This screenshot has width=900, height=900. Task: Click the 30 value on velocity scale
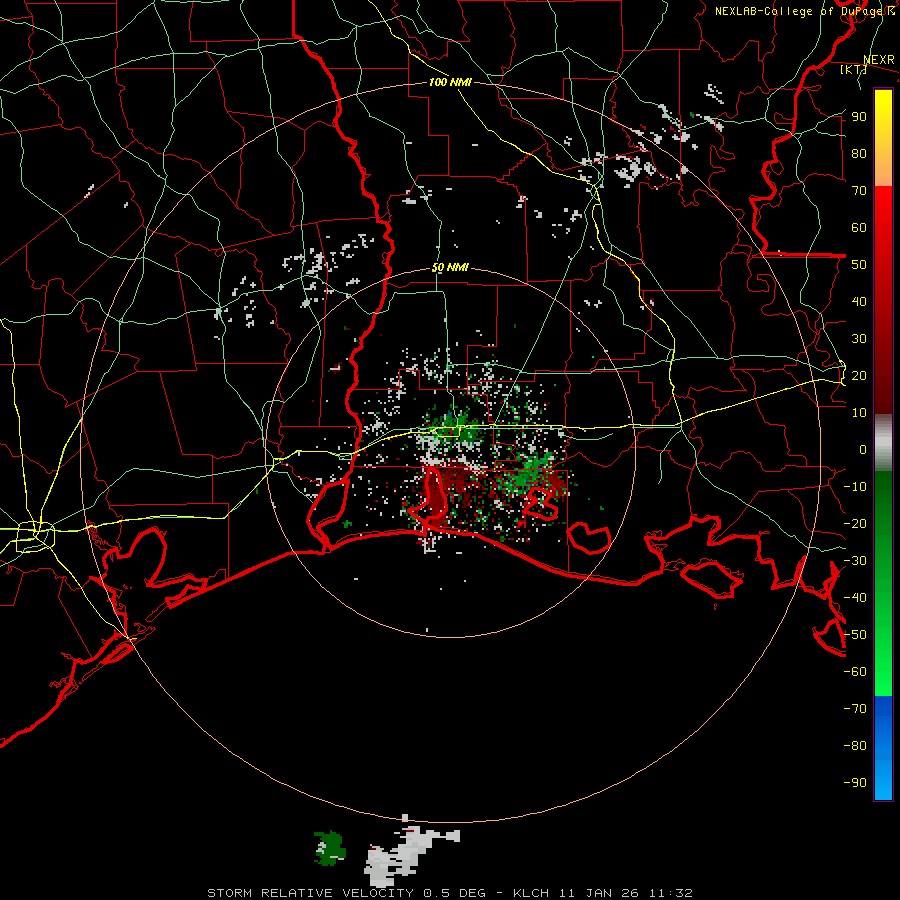coord(859,339)
